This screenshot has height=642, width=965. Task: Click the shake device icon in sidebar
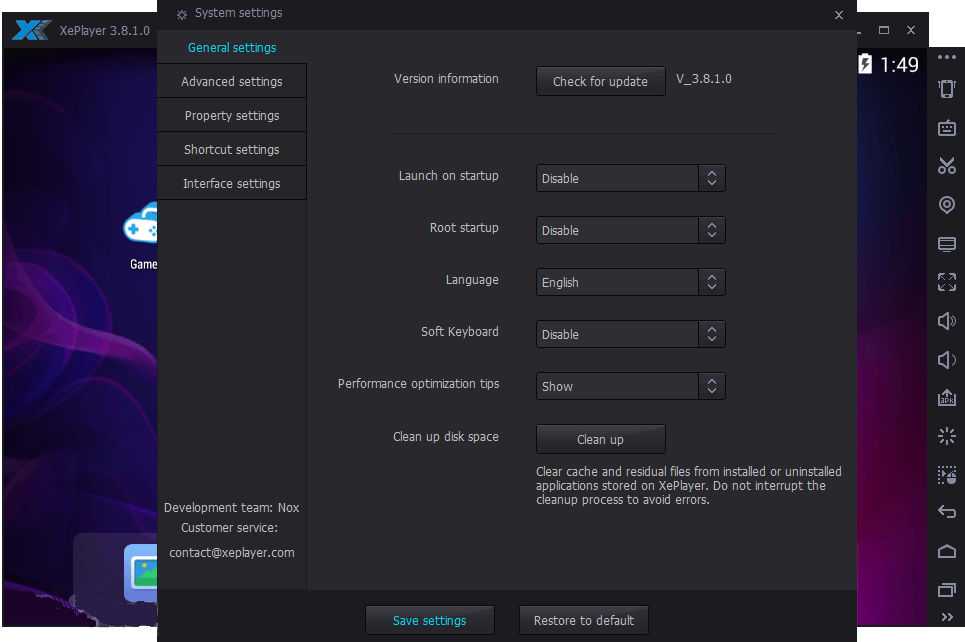(946, 89)
